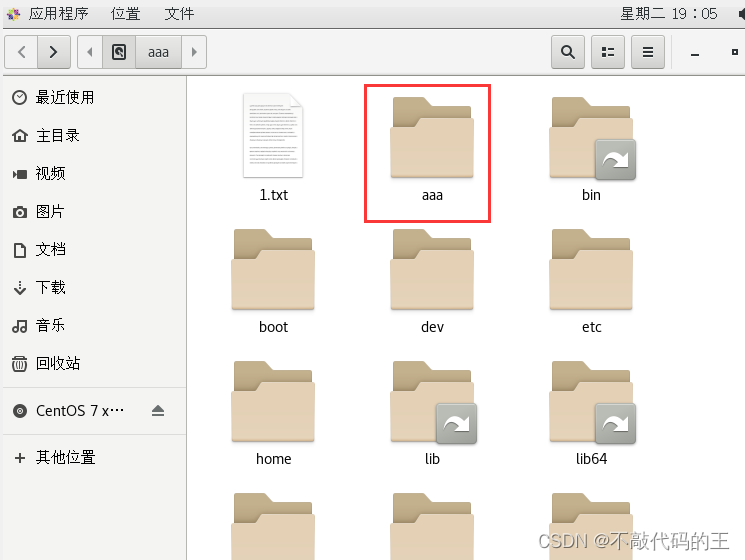Open the 应用程序 menu
The image size is (745, 560).
click(58, 13)
